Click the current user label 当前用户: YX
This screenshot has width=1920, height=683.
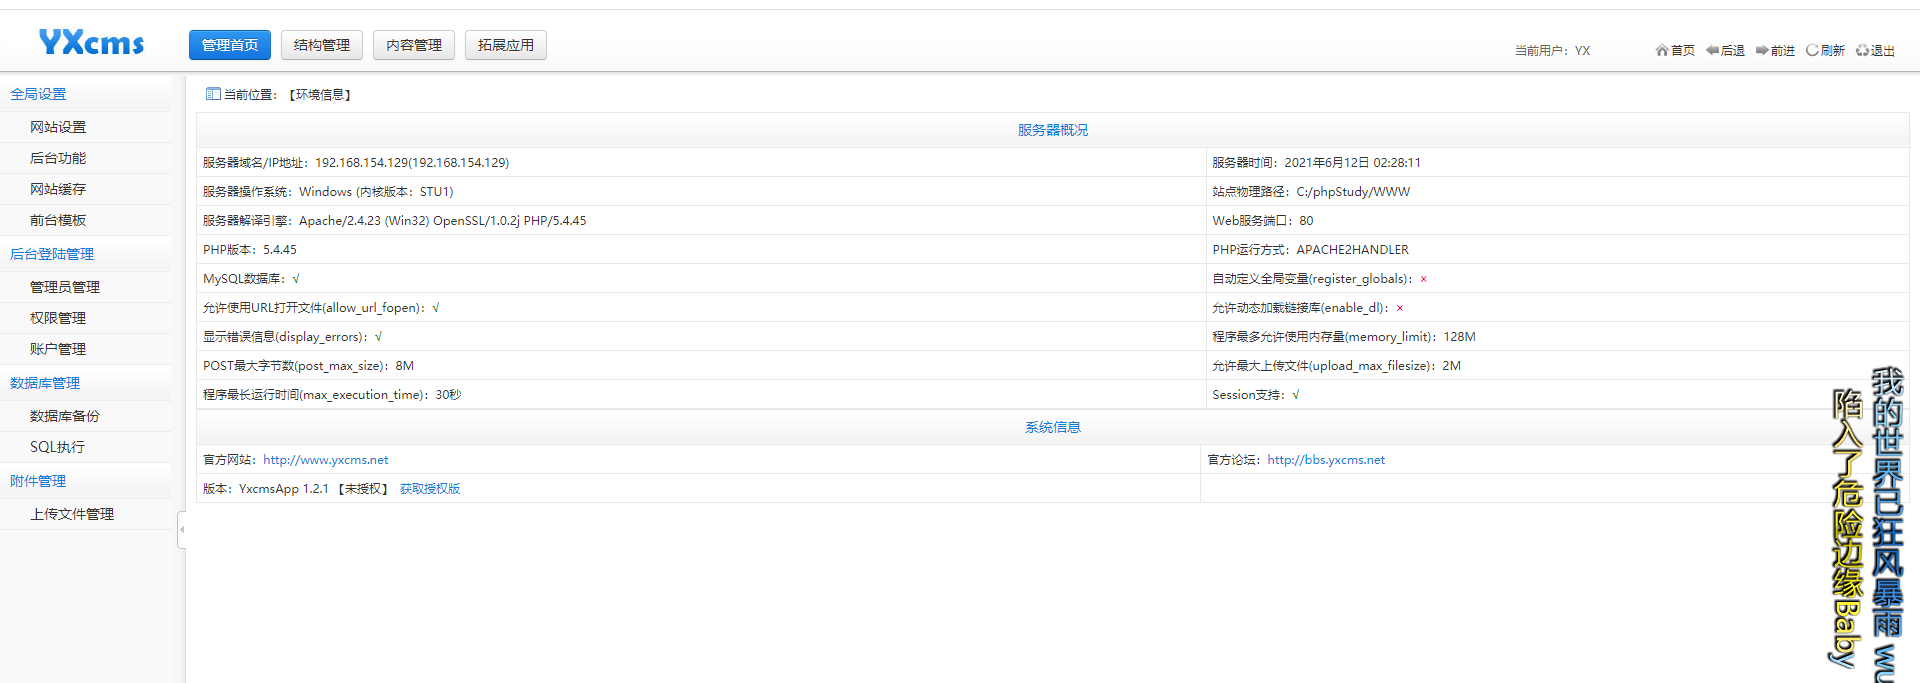[1552, 50]
